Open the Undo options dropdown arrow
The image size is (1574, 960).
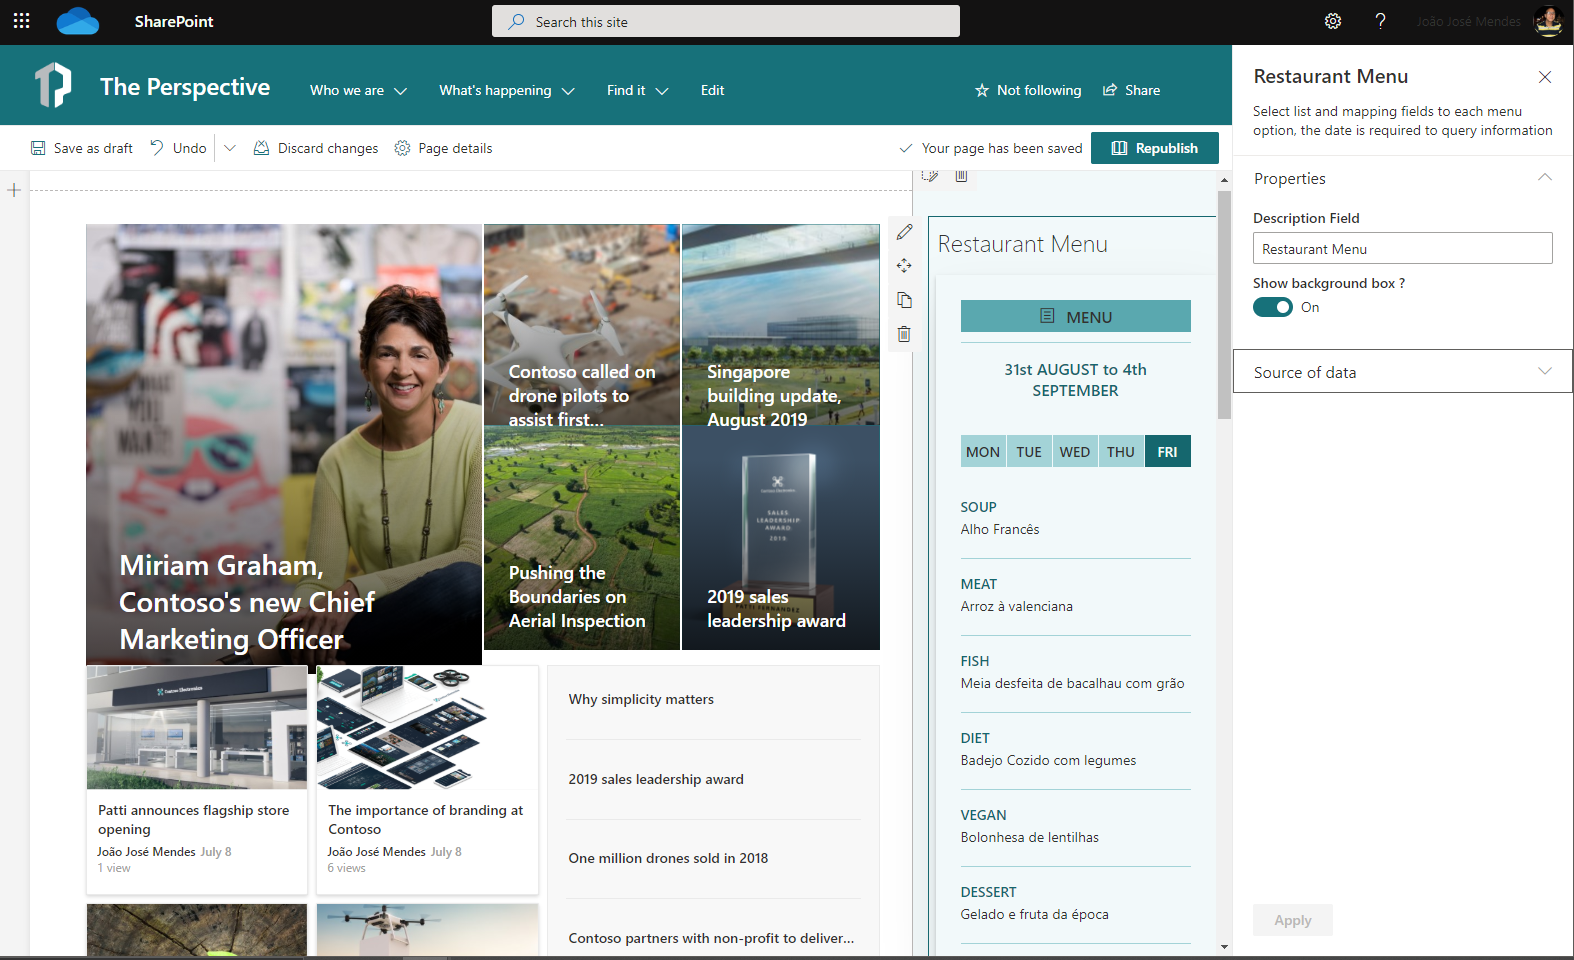click(230, 148)
